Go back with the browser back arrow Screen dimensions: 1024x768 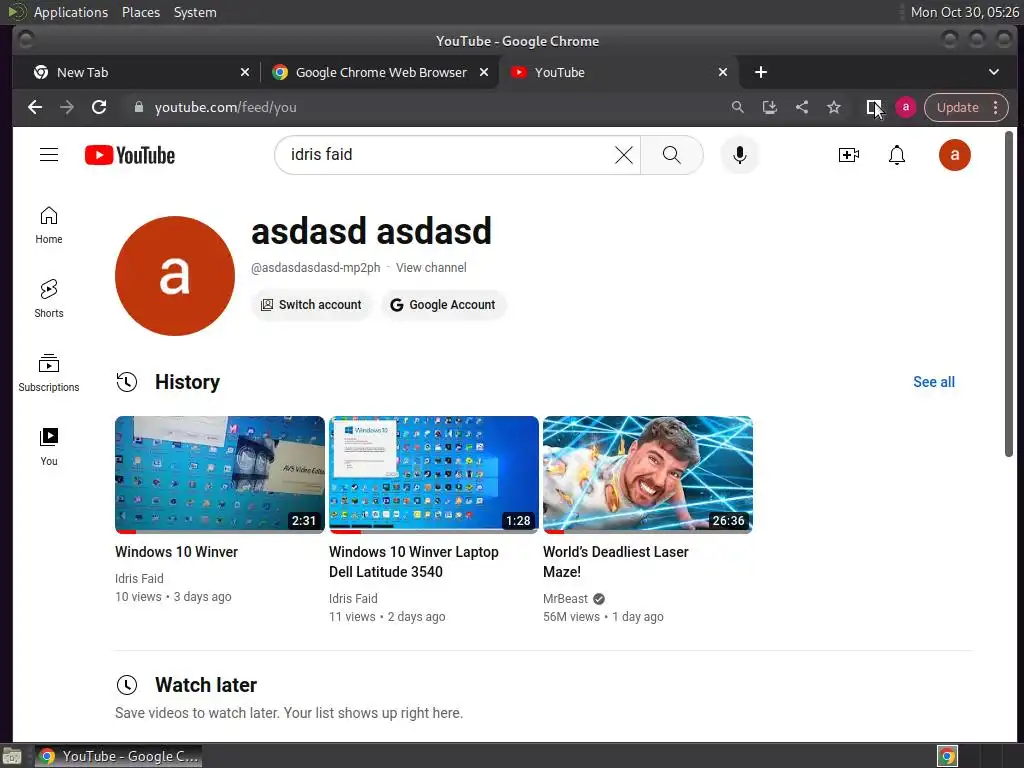click(x=35, y=107)
